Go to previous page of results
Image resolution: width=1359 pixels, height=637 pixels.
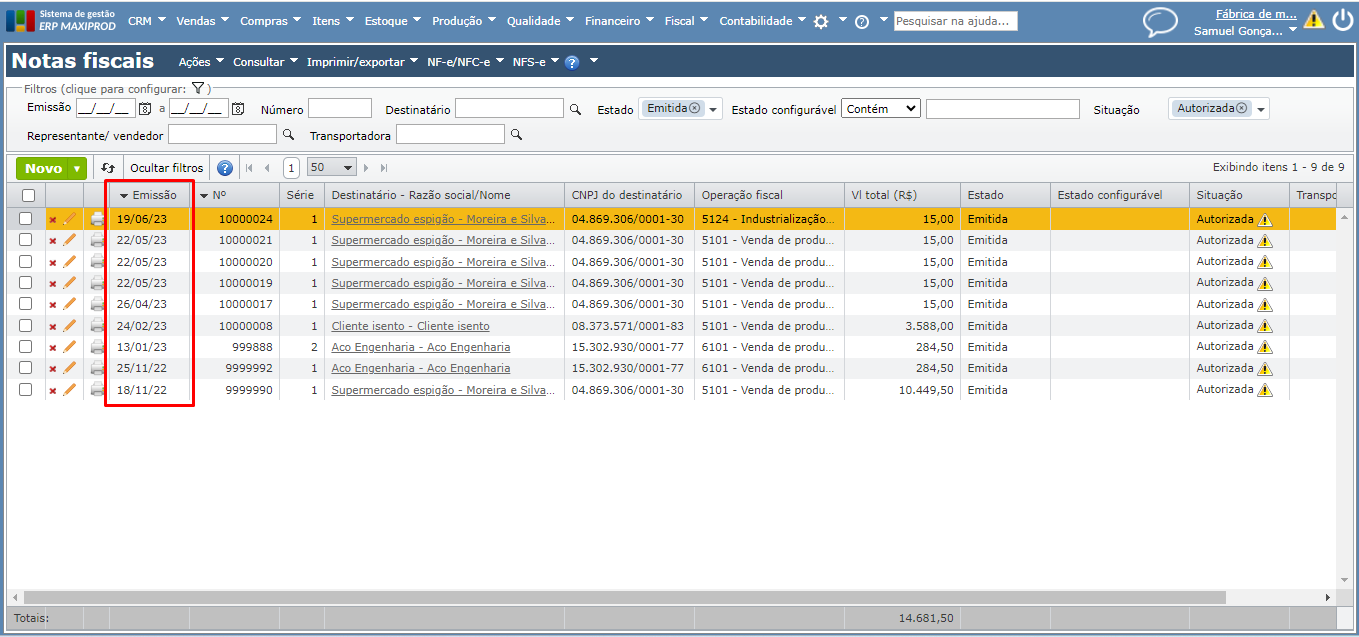(267, 168)
